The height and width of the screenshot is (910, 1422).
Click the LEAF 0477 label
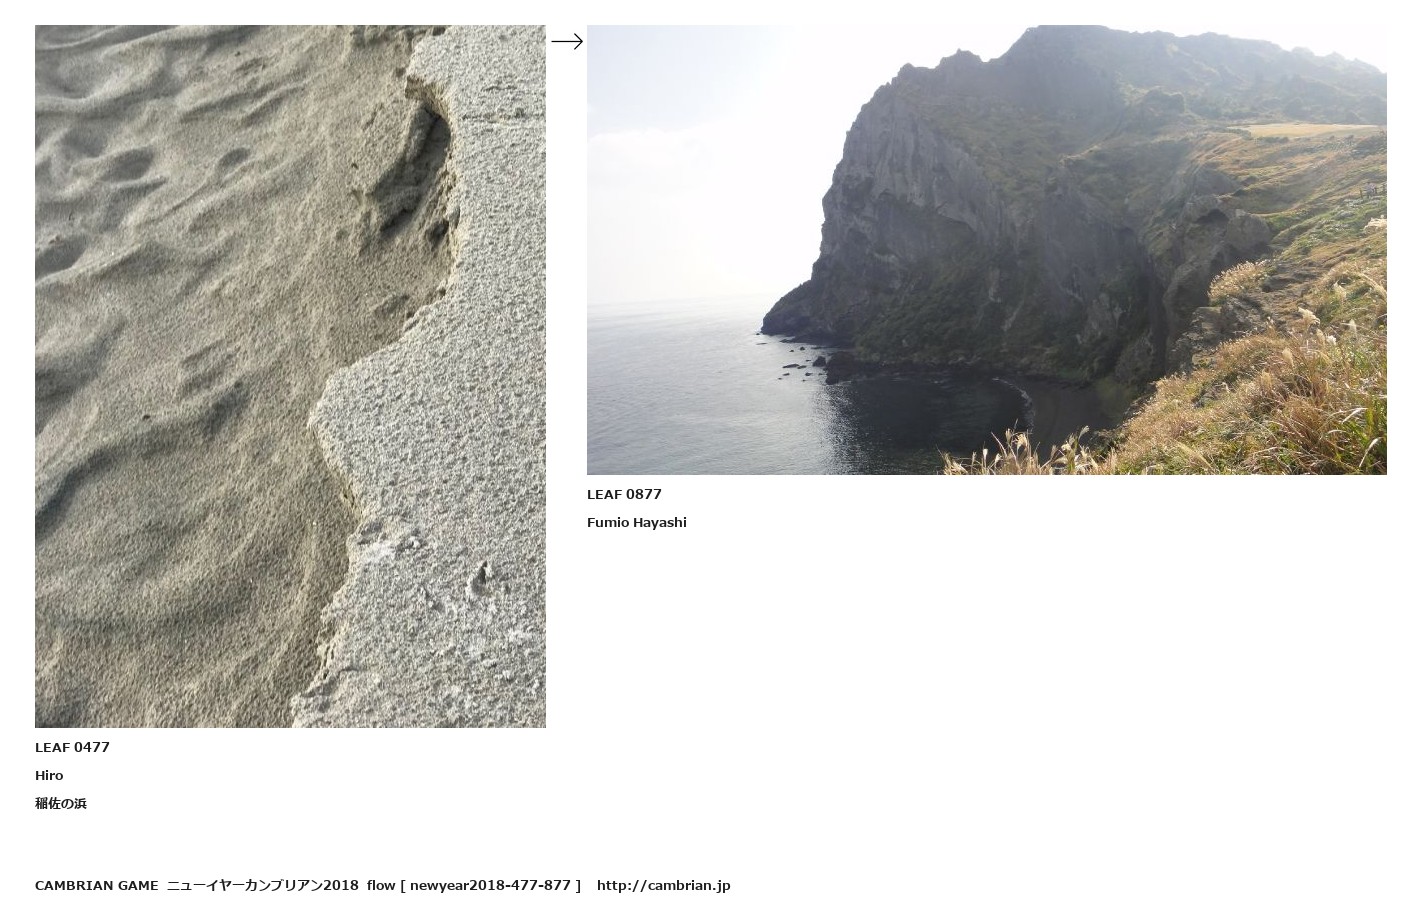click(72, 747)
